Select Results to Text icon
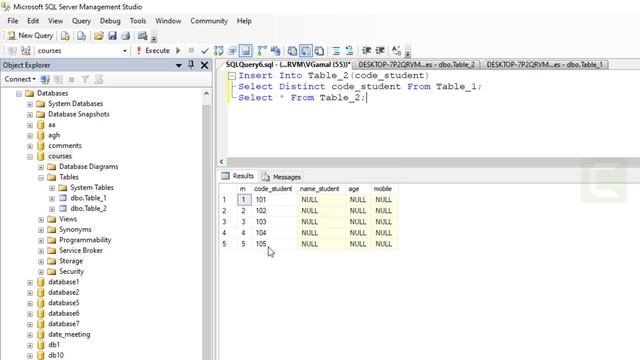This screenshot has width=640, height=360. pos(292,51)
